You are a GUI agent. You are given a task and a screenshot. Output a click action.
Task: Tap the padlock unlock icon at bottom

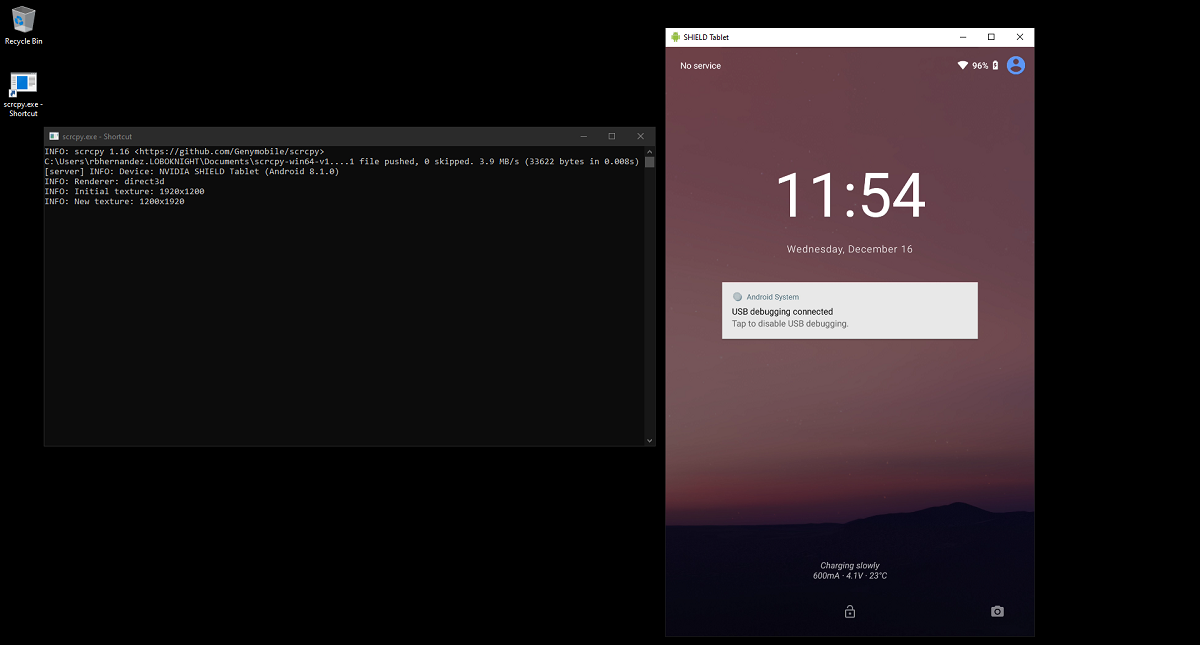850,612
